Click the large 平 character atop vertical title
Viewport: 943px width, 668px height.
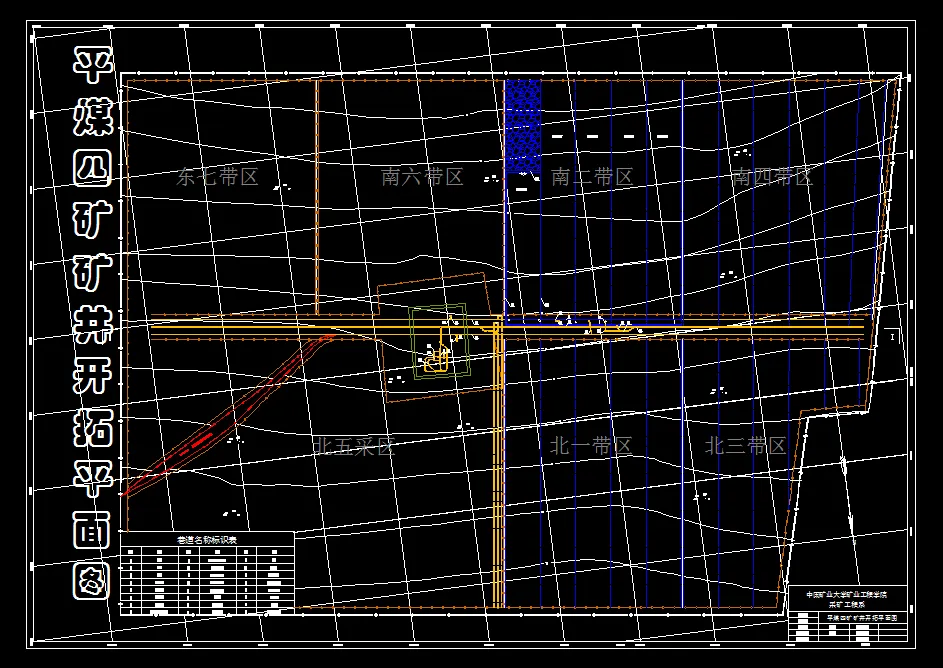tap(93, 65)
